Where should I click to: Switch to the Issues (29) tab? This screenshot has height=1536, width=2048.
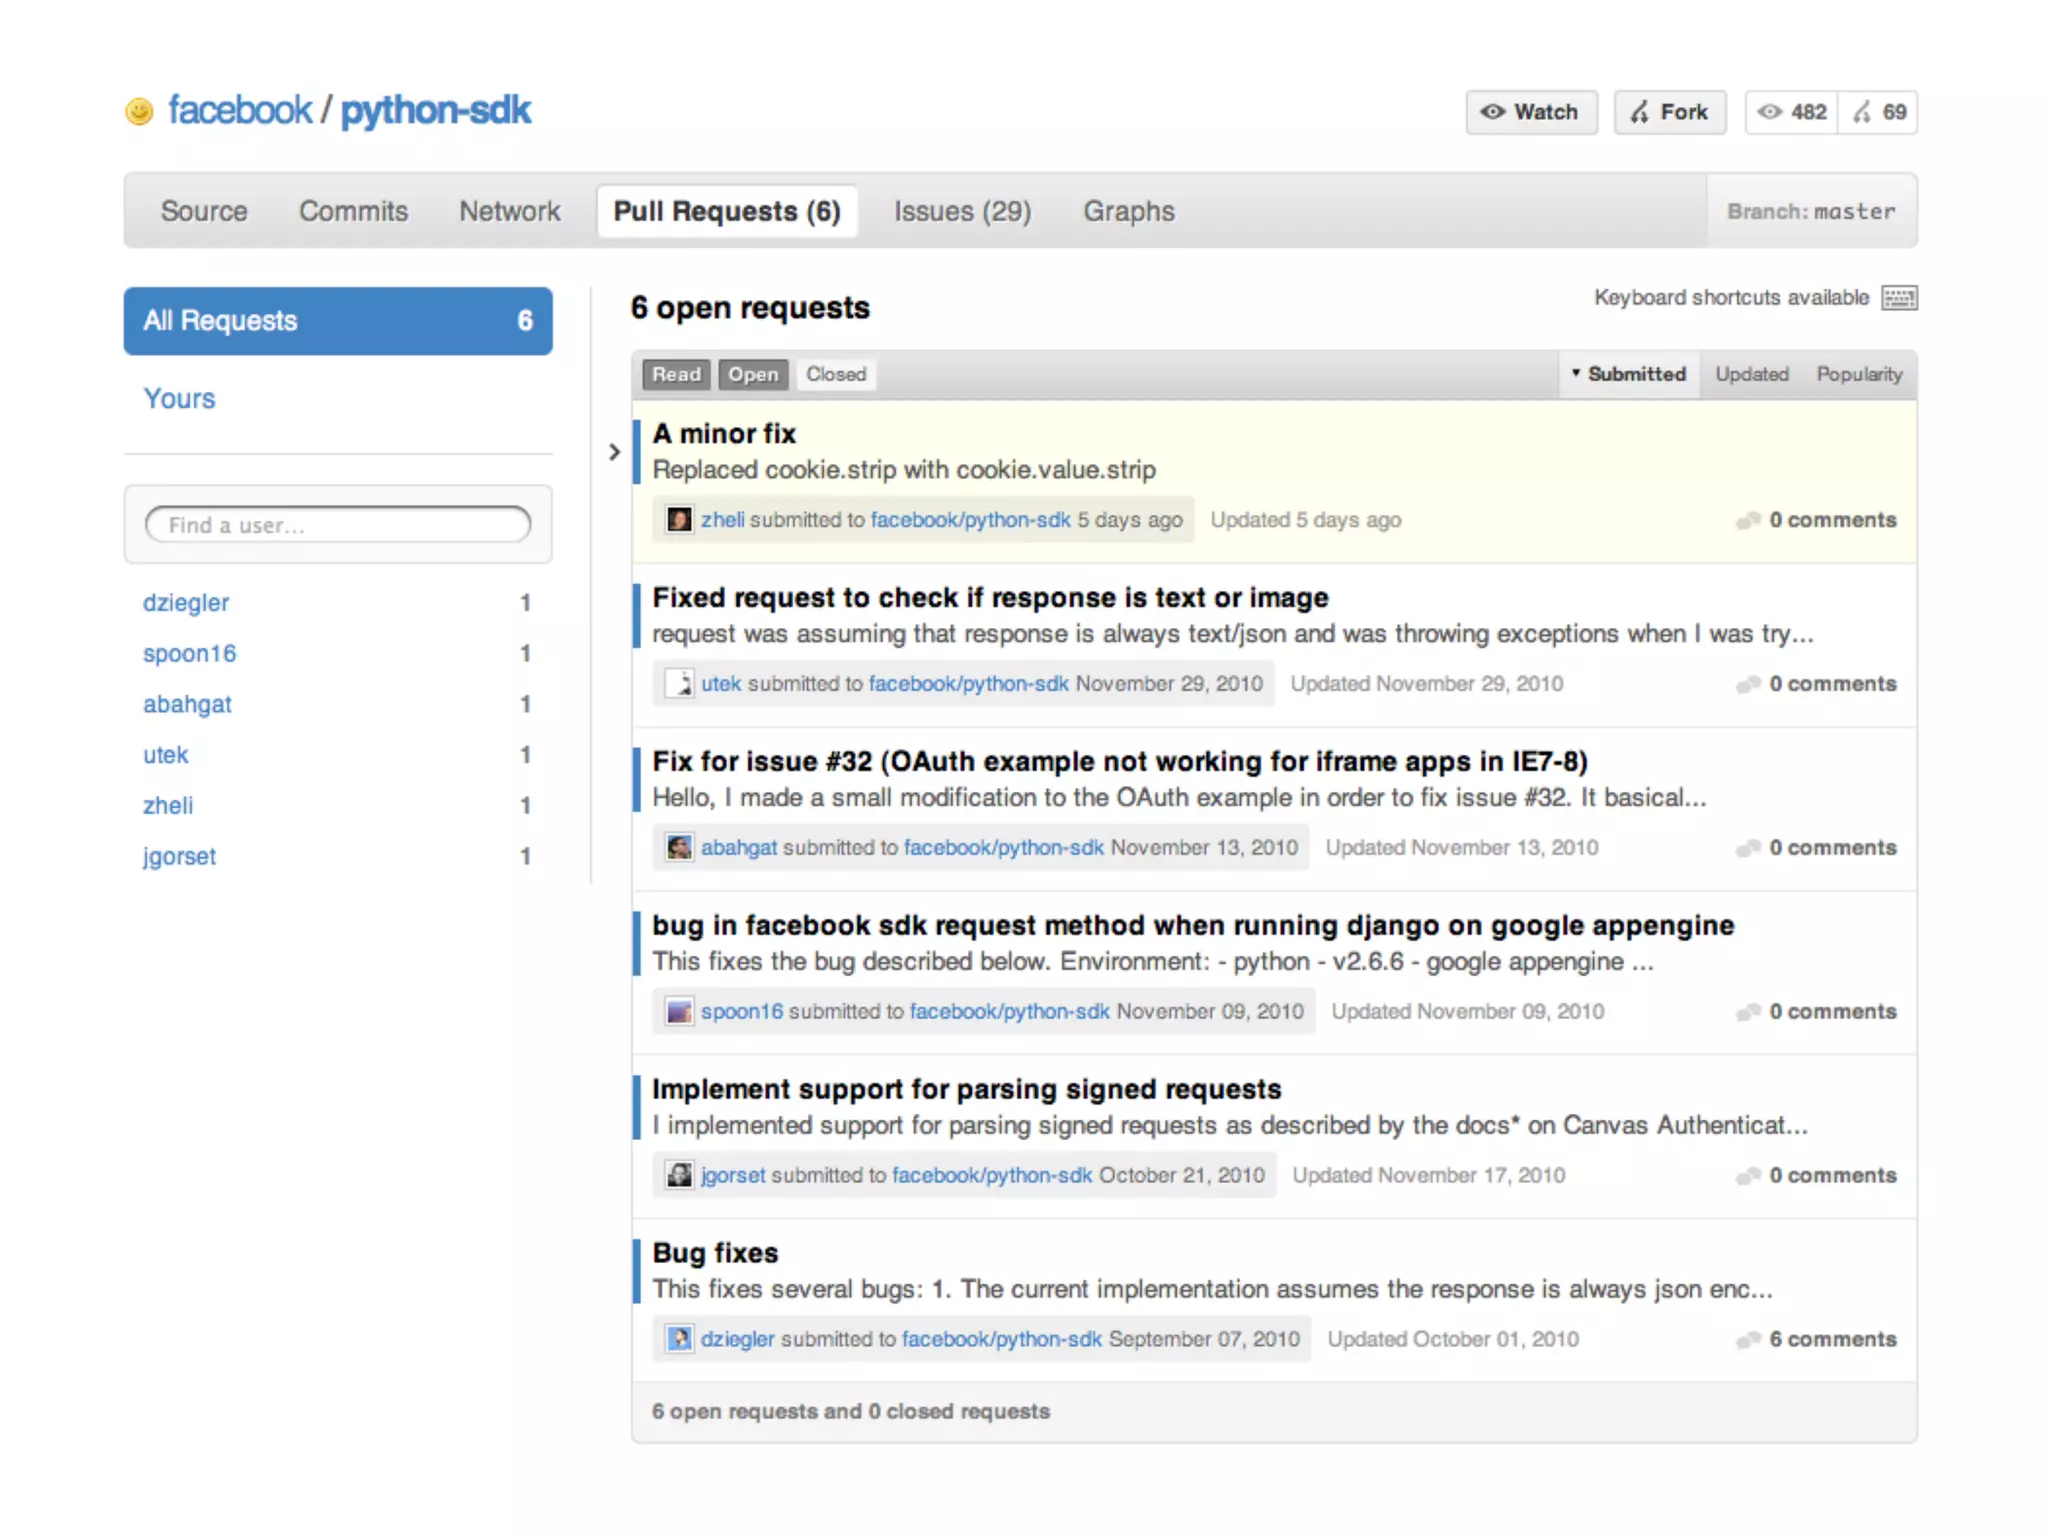[962, 211]
